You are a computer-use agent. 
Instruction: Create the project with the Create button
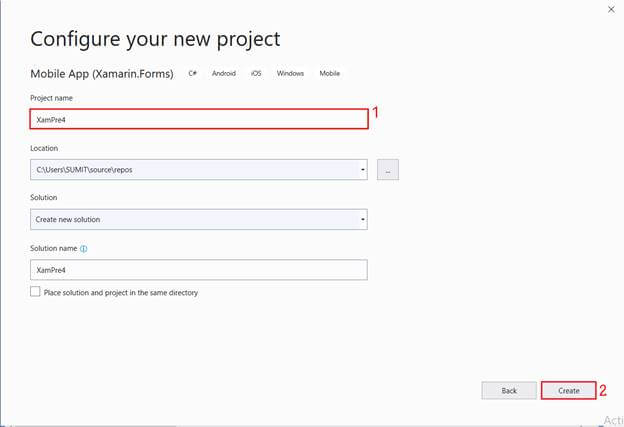point(568,391)
